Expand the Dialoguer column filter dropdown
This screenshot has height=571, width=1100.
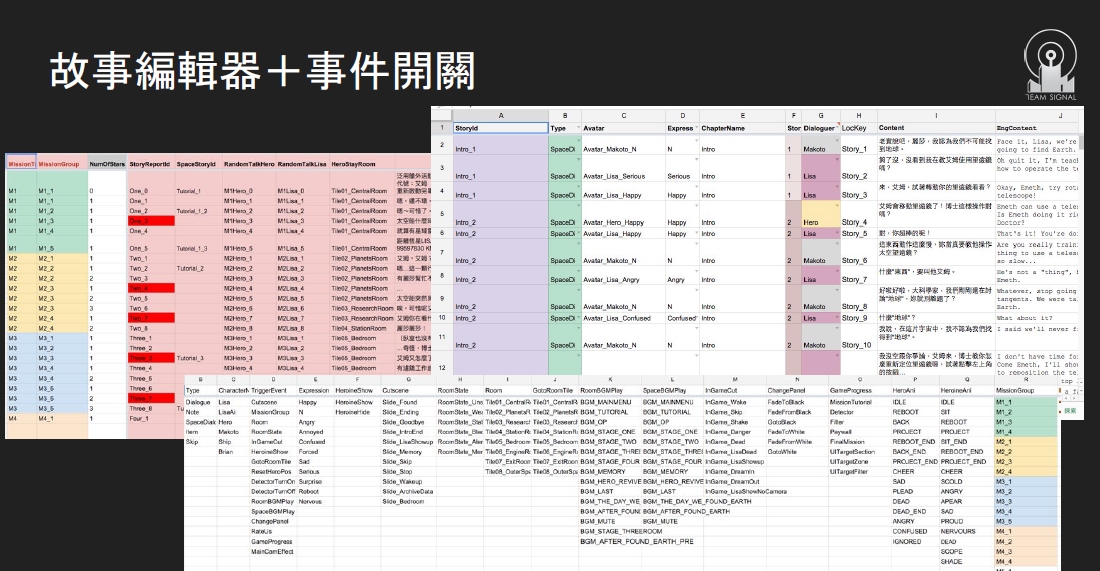tap(835, 128)
